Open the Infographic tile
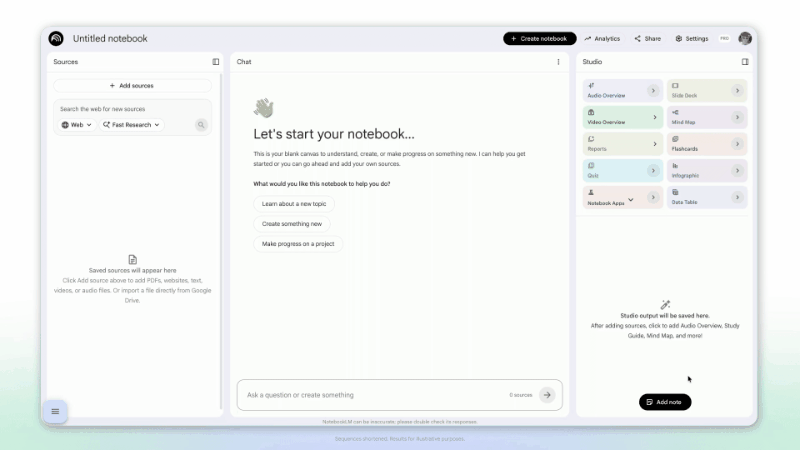800x450 pixels. pos(707,170)
